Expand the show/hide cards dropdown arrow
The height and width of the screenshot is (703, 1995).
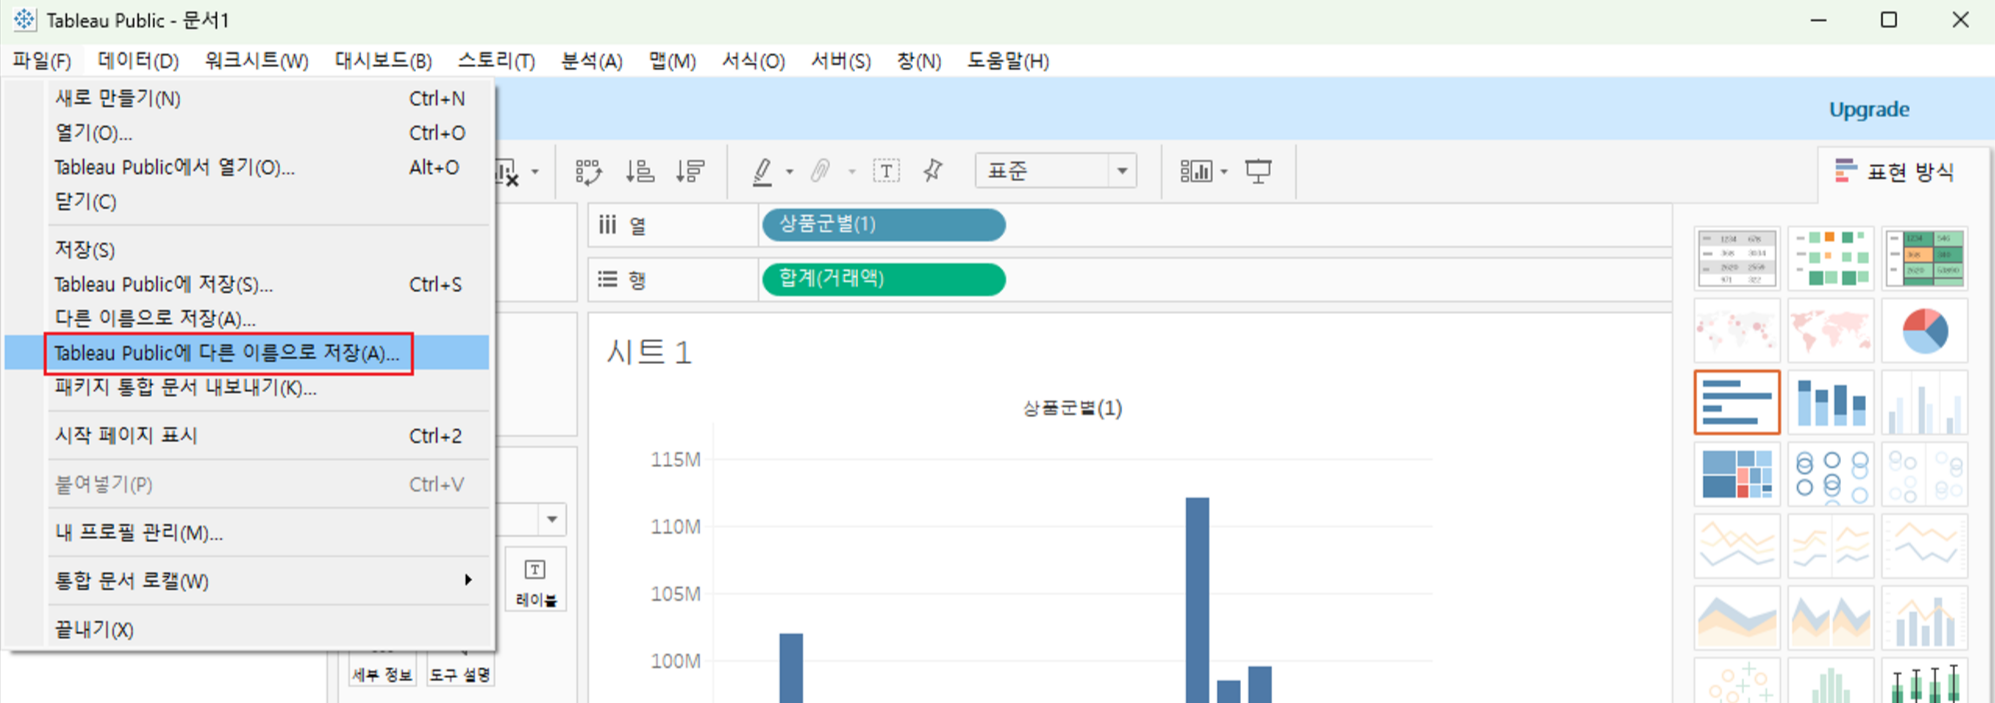click(1224, 172)
